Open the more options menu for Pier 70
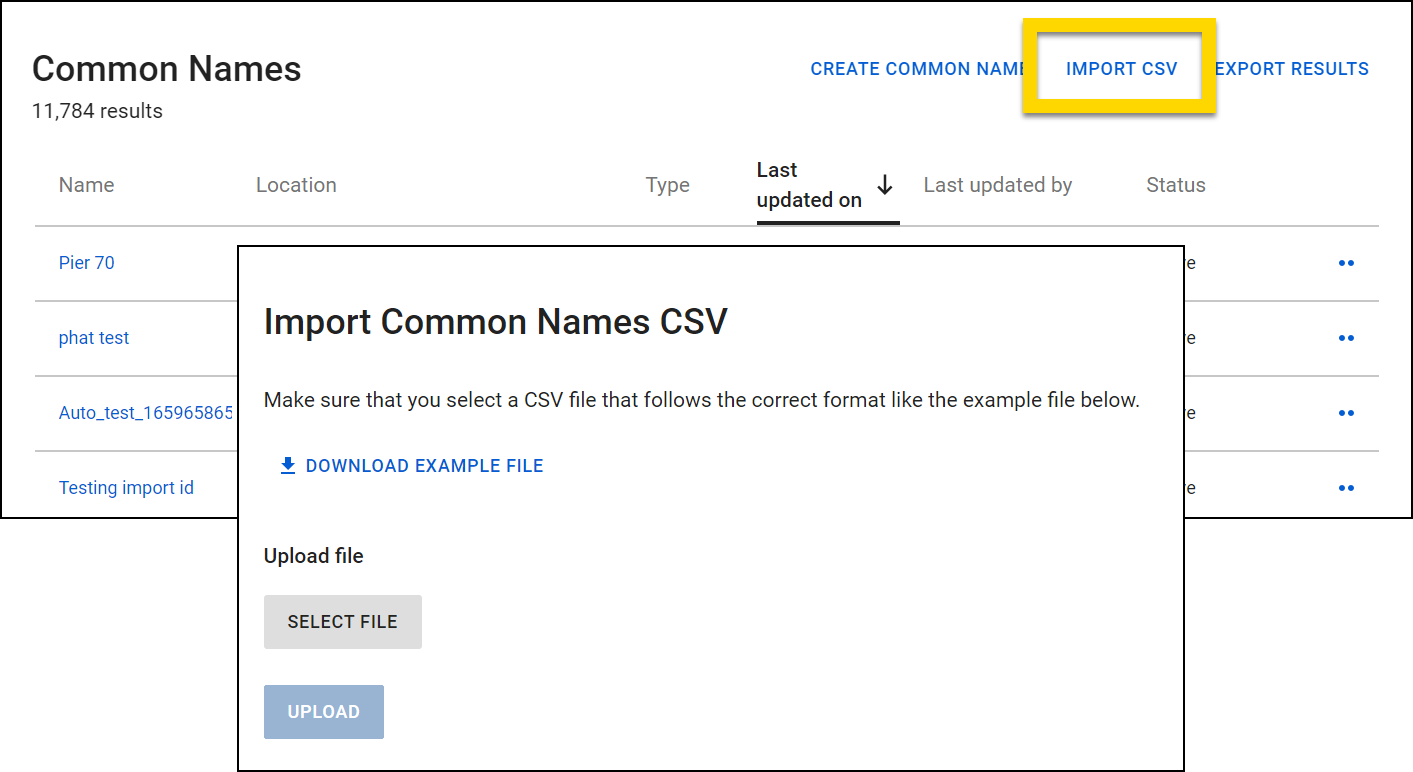This screenshot has height=772, width=1413. pos(1346,262)
